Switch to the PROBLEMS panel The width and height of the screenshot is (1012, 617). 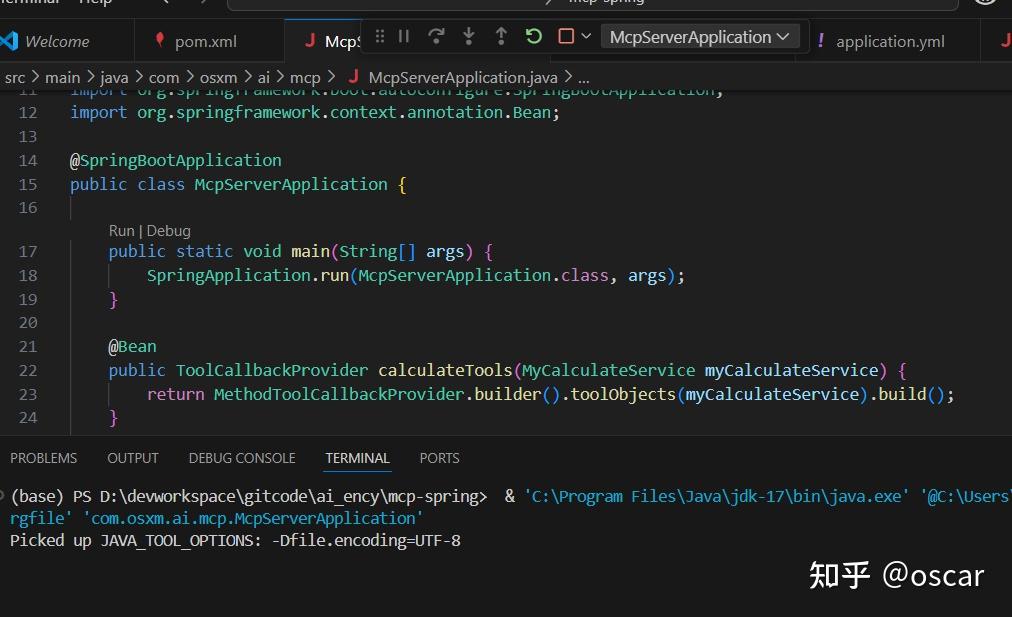43,458
